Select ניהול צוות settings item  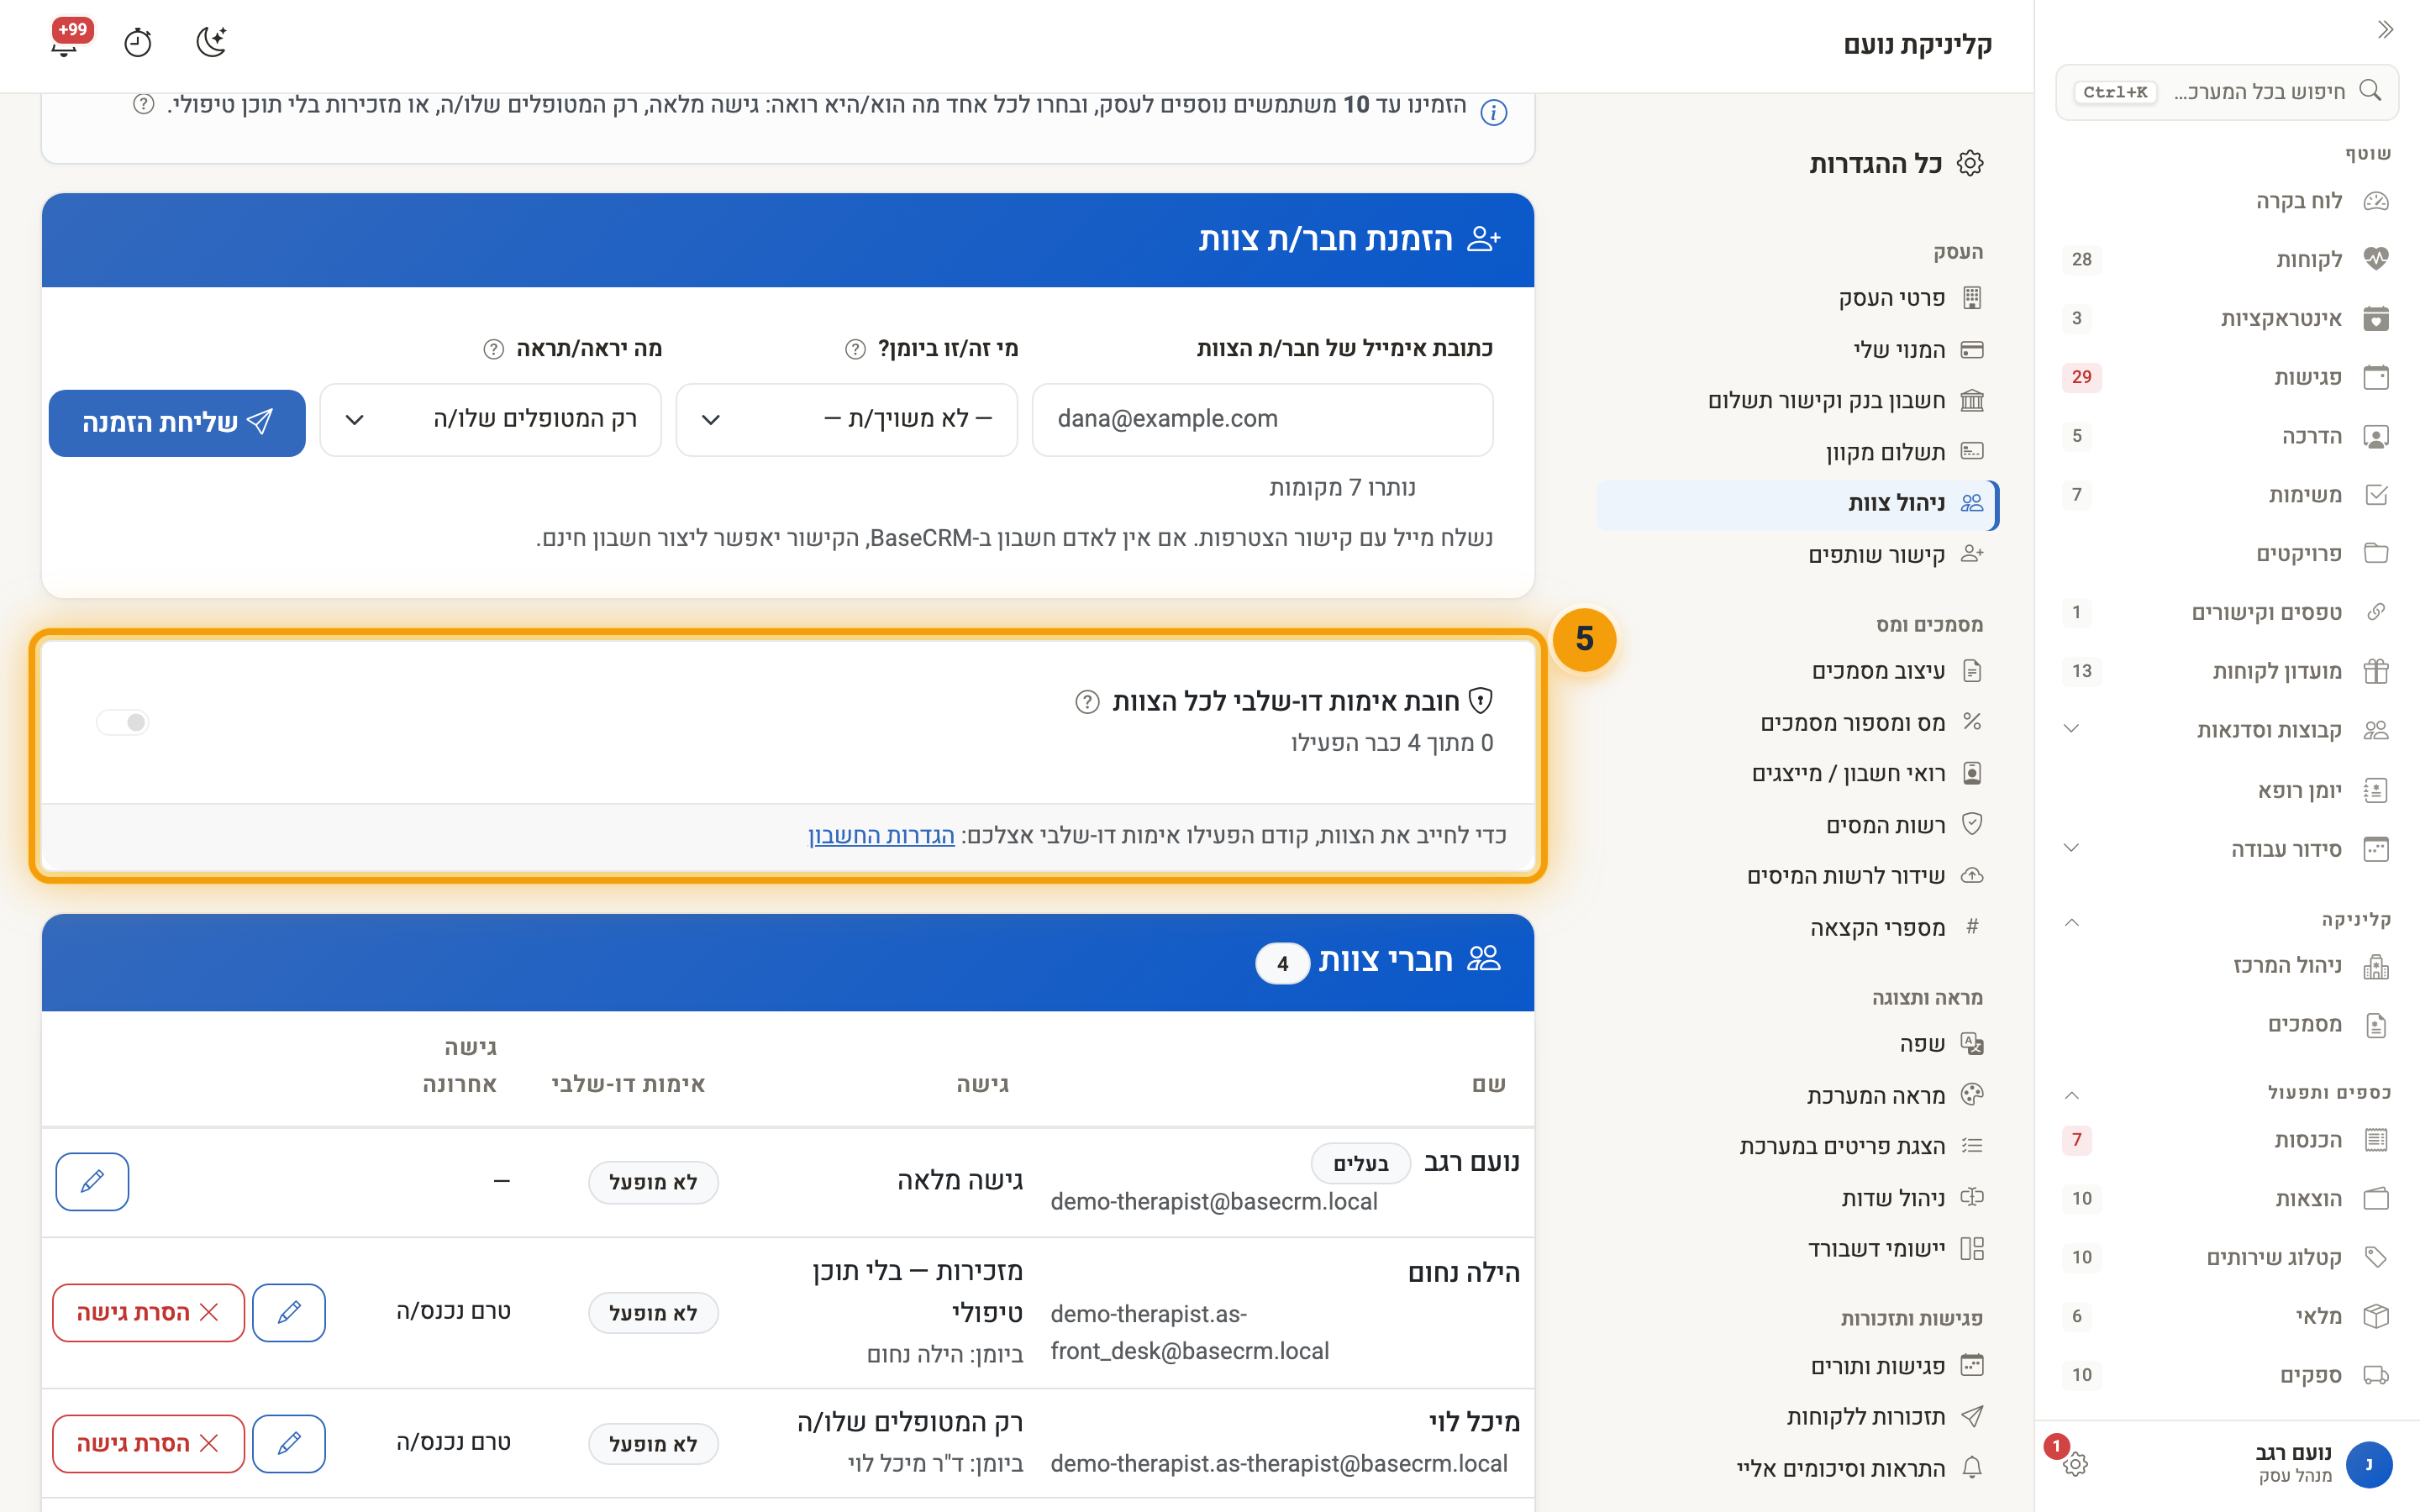pos(1797,504)
